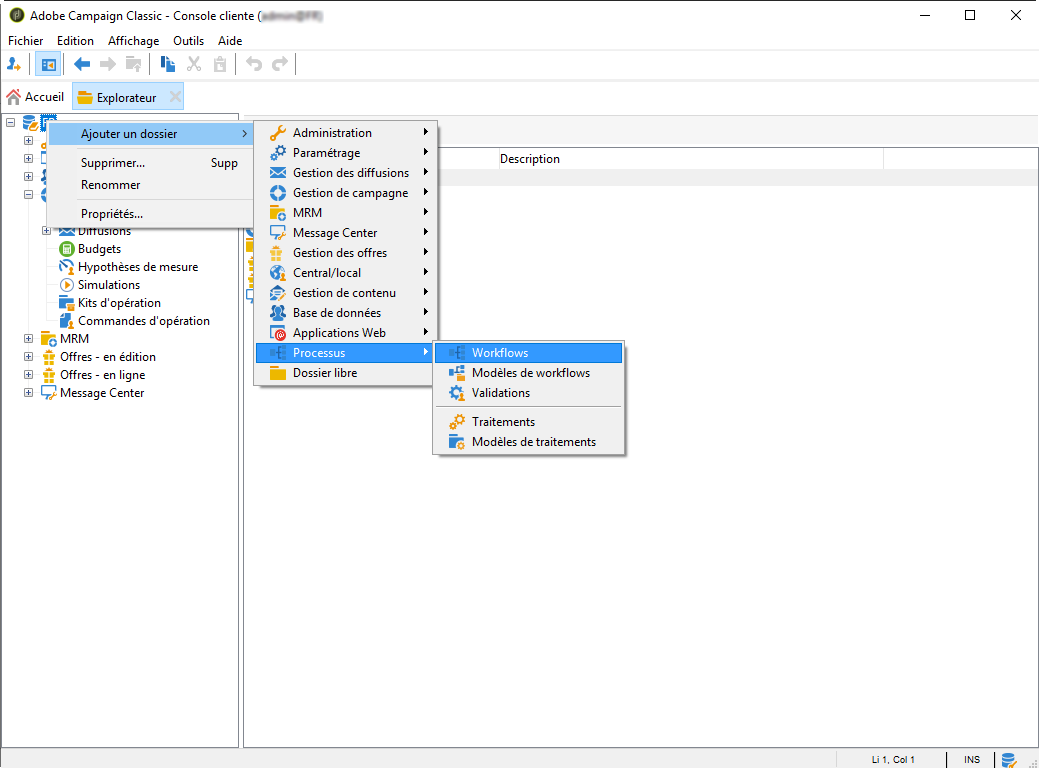This screenshot has width=1039, height=768.
Task: Select Commandes d'opération in tree
Action: [144, 321]
